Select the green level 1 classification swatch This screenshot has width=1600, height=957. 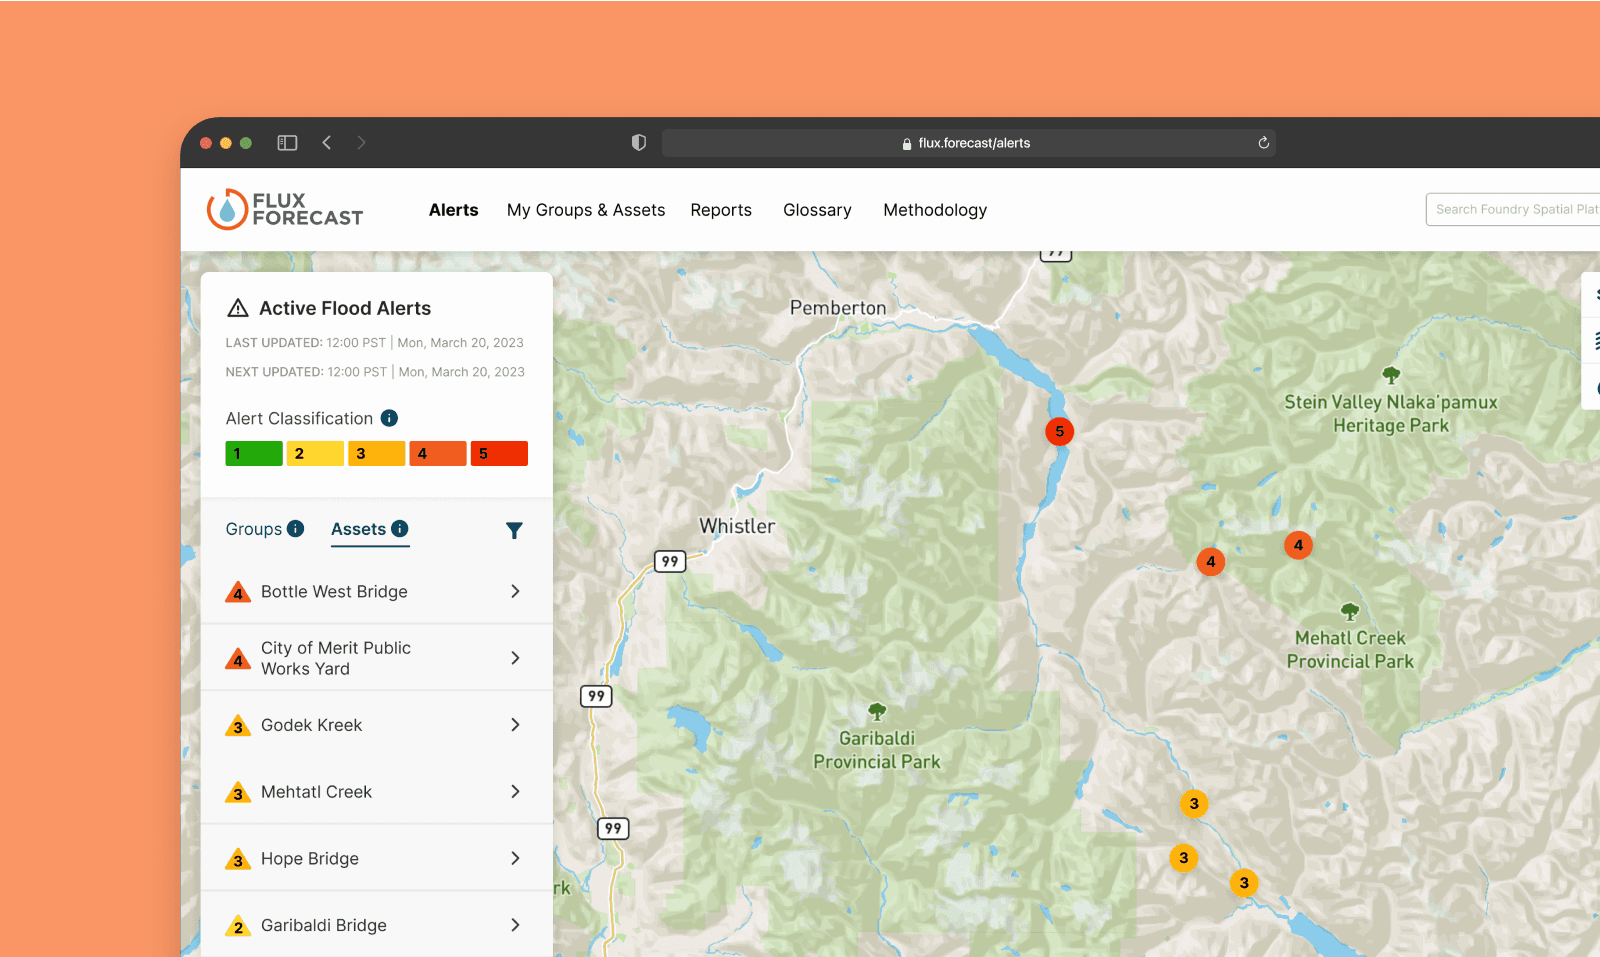[x=254, y=454]
